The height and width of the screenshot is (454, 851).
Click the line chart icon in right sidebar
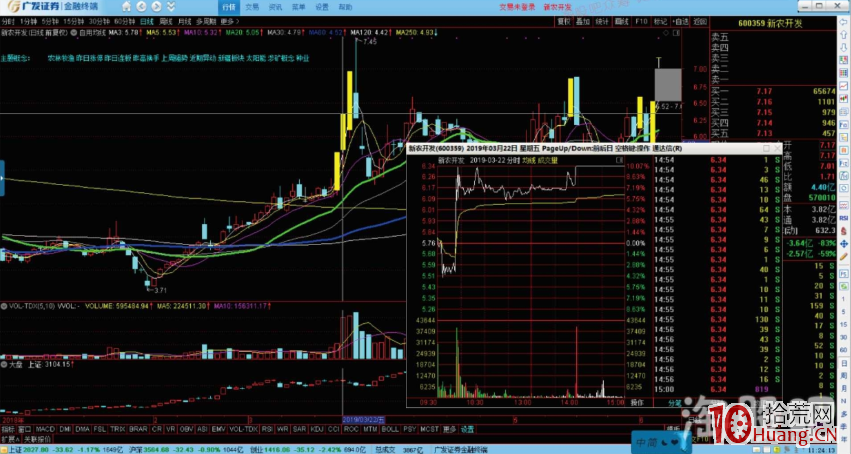844,86
